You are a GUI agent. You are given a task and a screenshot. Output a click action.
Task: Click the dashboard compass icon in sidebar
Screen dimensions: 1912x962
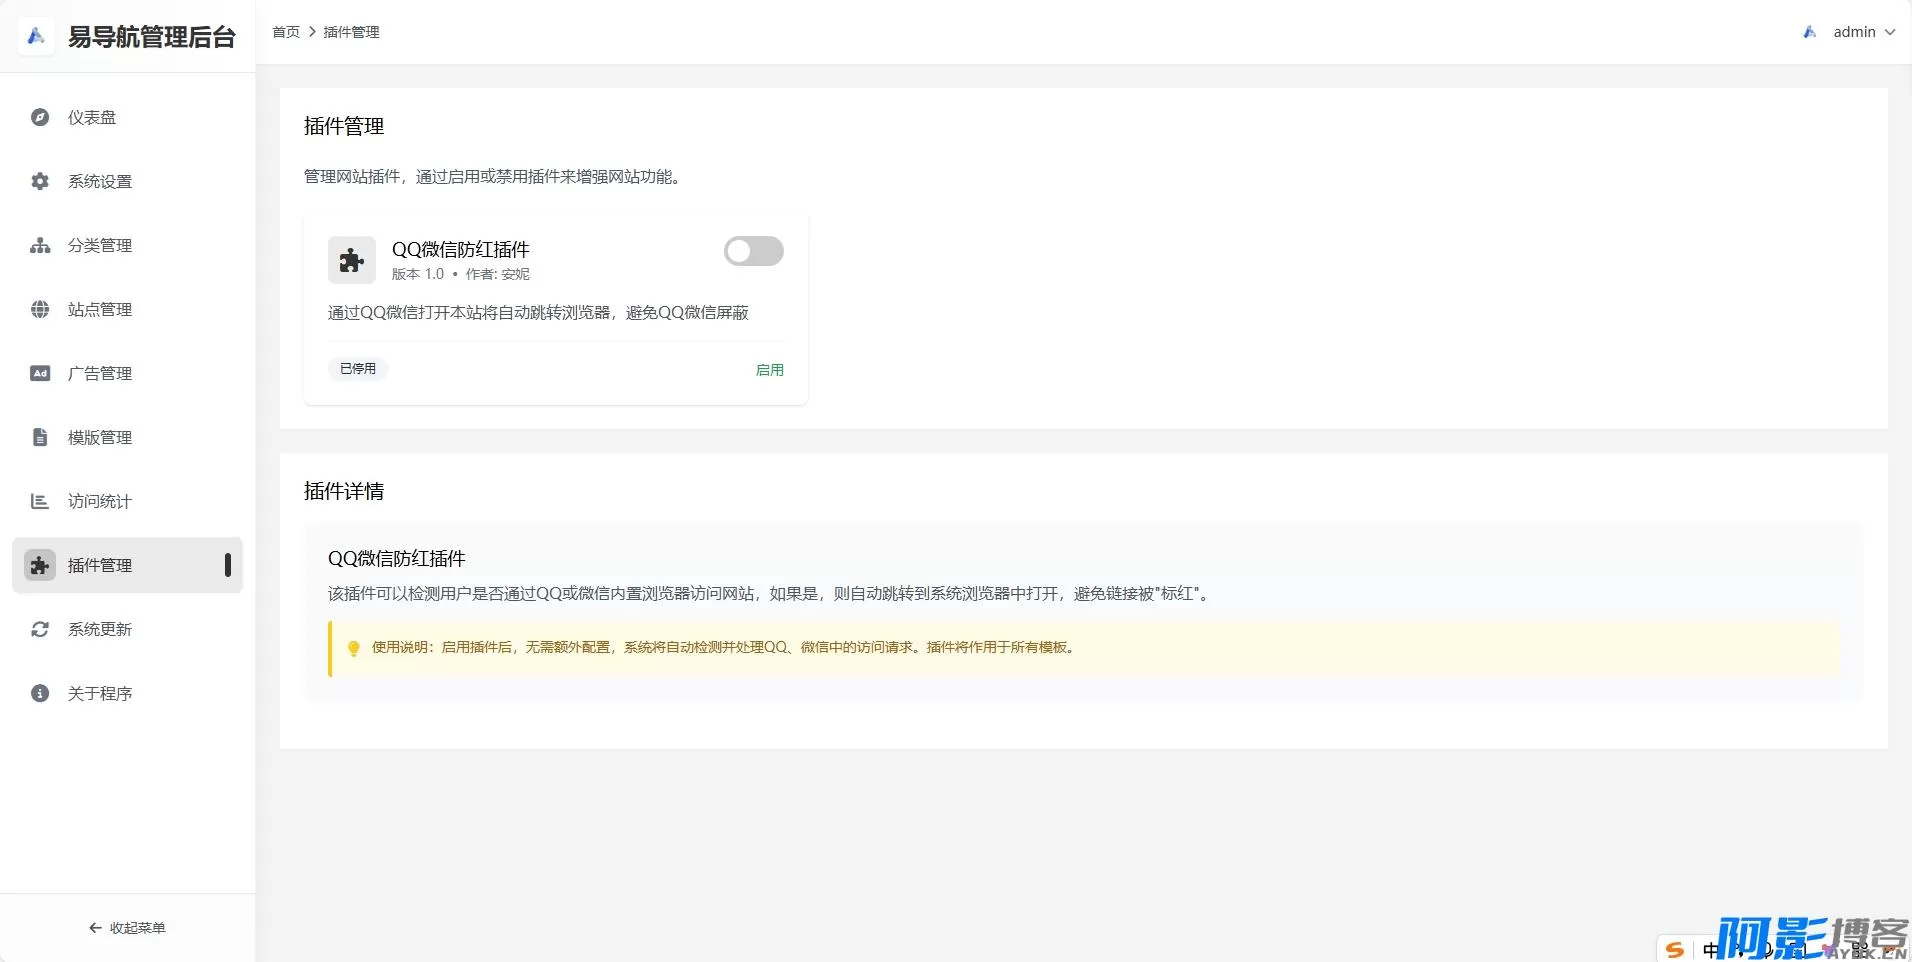[x=40, y=117]
